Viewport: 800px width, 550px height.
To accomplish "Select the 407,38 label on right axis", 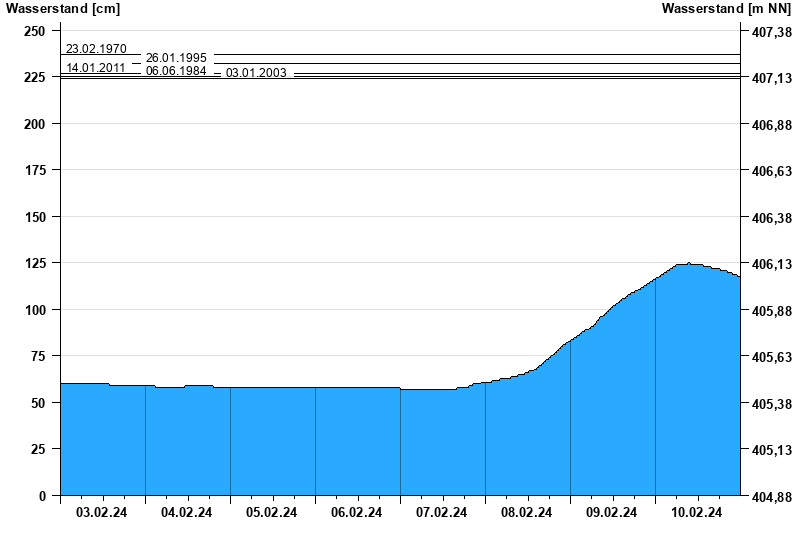I will [x=770, y=32].
